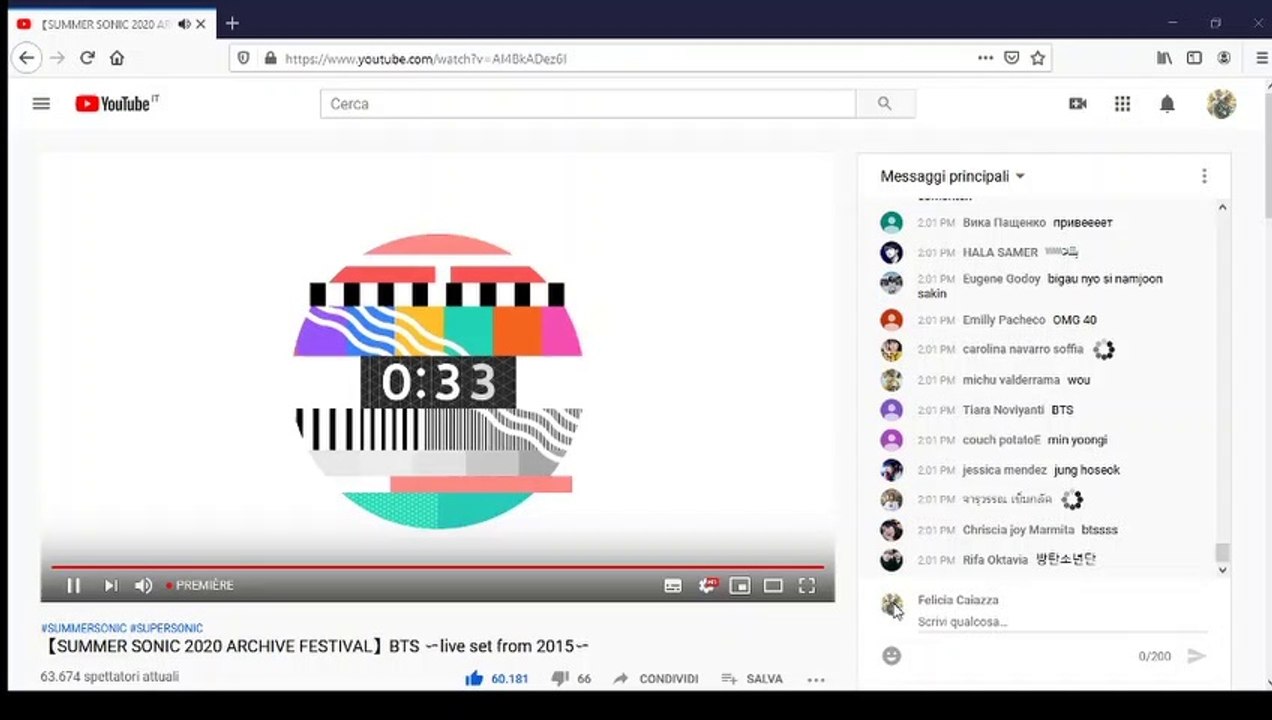
Task: Open page actions three dots in address bar
Action: tap(986, 58)
